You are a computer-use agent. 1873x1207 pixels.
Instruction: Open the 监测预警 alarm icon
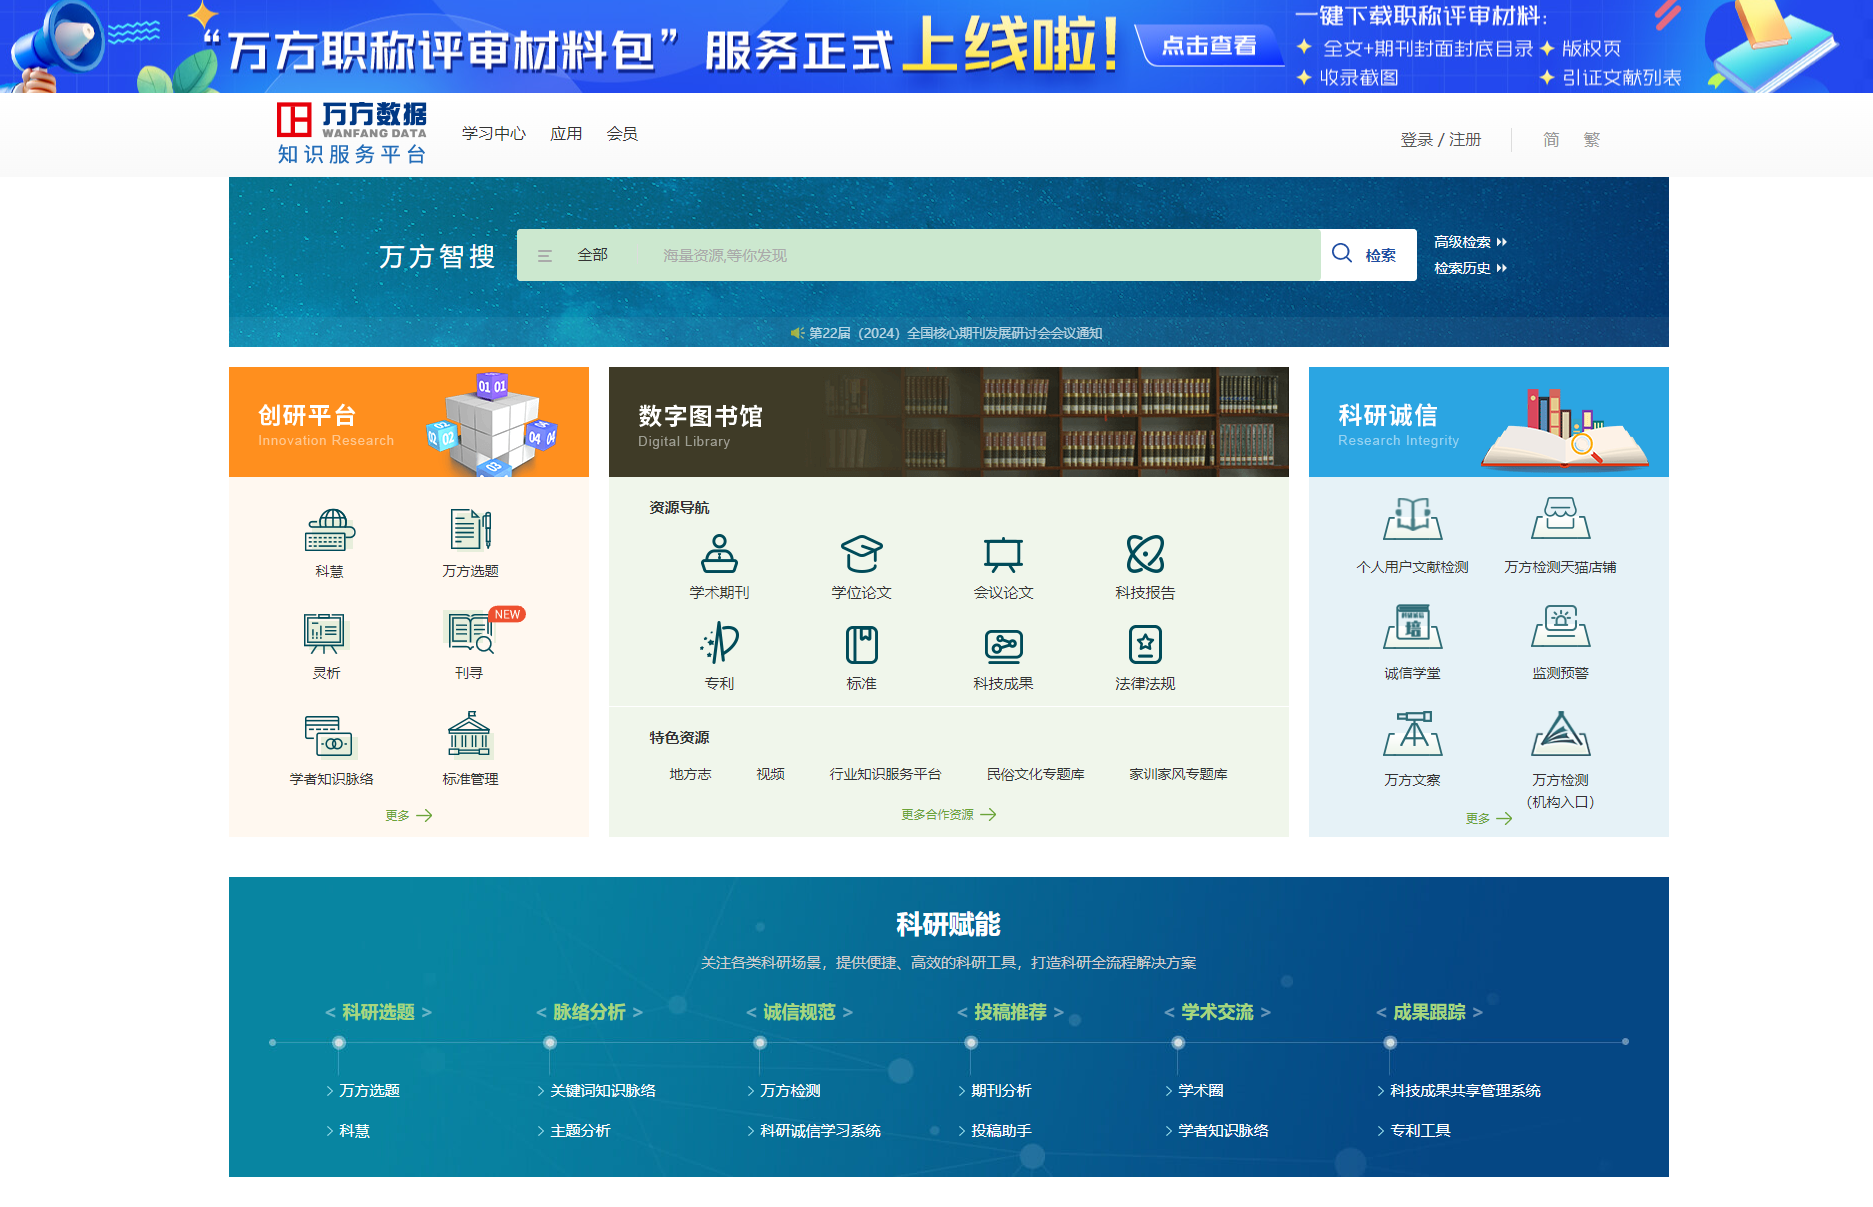1560,626
